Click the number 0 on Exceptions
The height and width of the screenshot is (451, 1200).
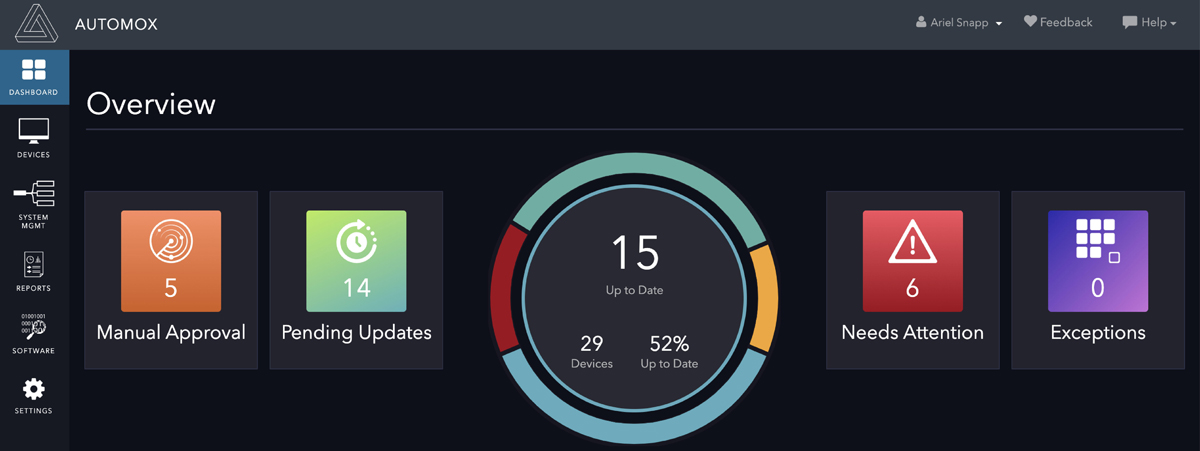click(x=1097, y=288)
